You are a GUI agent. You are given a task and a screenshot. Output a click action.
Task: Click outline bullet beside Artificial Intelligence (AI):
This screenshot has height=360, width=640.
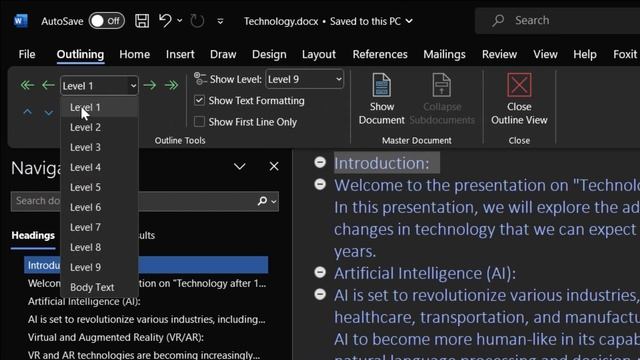click(320, 272)
